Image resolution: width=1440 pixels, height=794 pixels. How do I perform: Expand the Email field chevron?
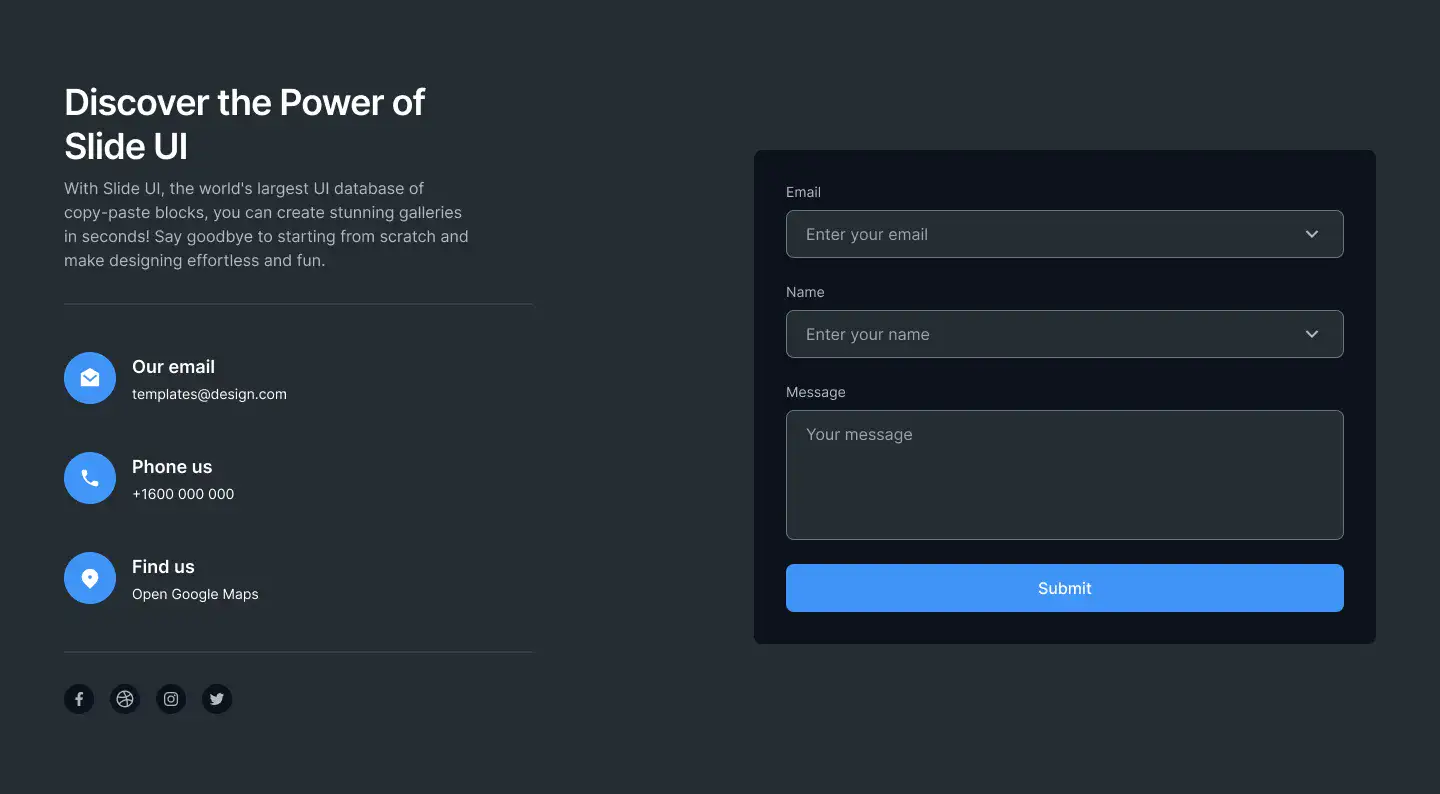(1312, 234)
